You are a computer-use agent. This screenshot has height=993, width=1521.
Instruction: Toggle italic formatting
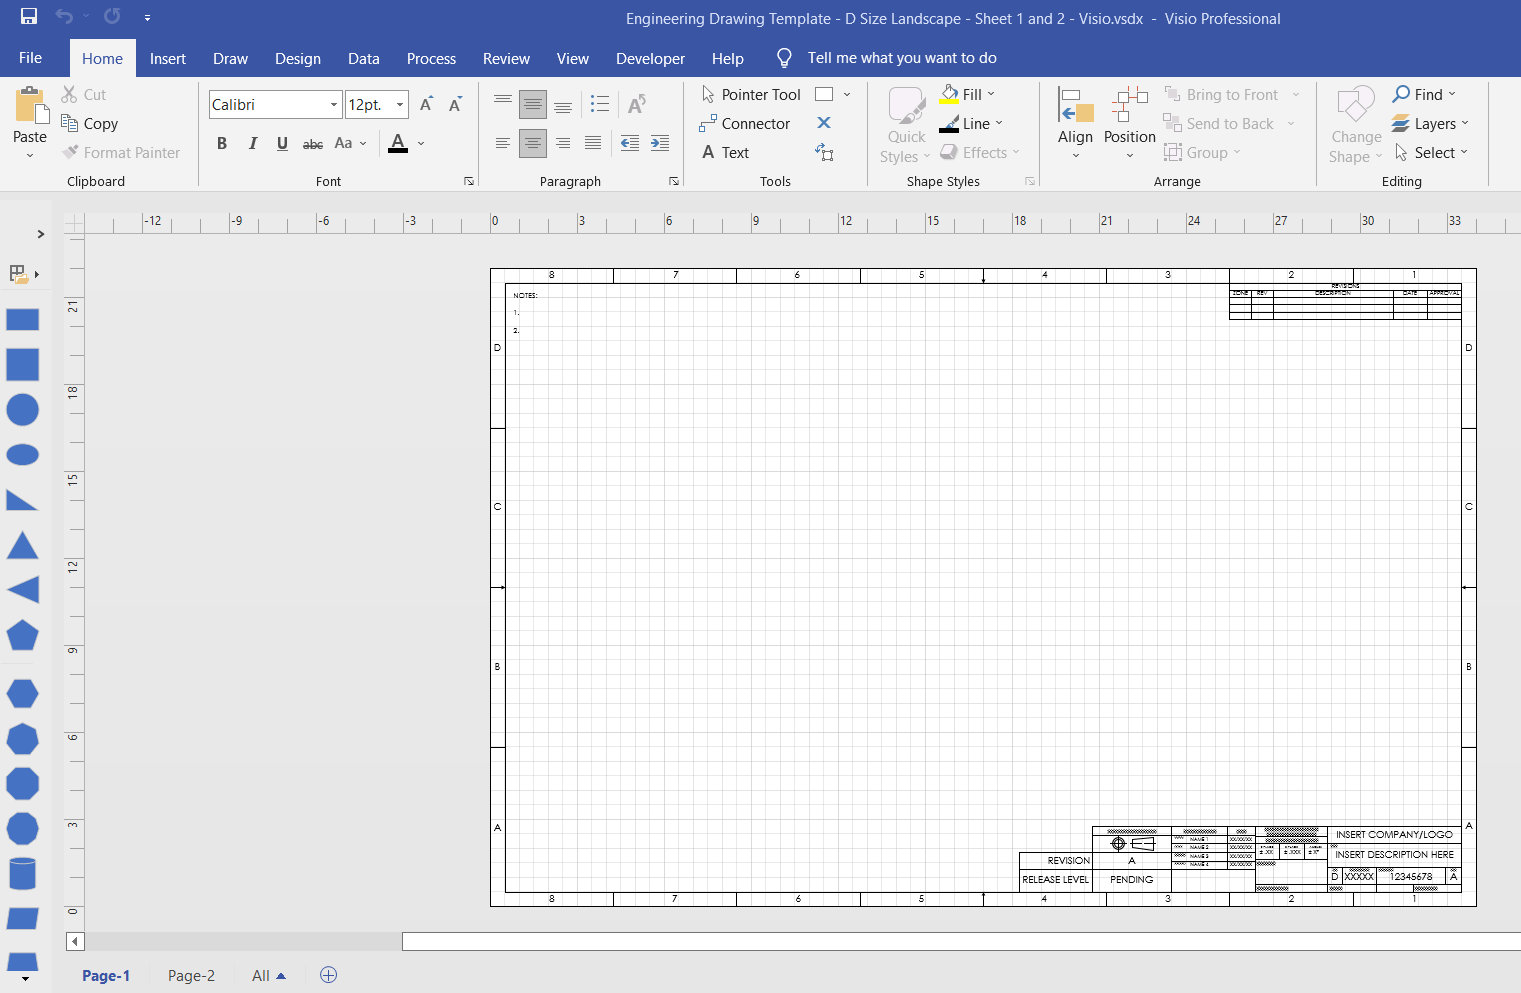click(252, 143)
